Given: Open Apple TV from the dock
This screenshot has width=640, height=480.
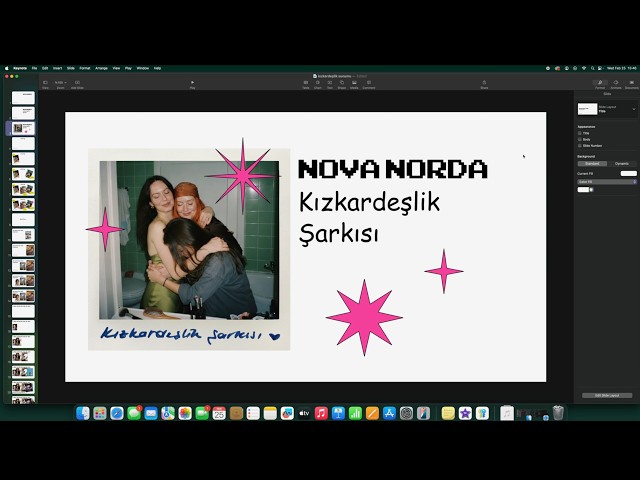Looking at the screenshot, I should (x=304, y=413).
